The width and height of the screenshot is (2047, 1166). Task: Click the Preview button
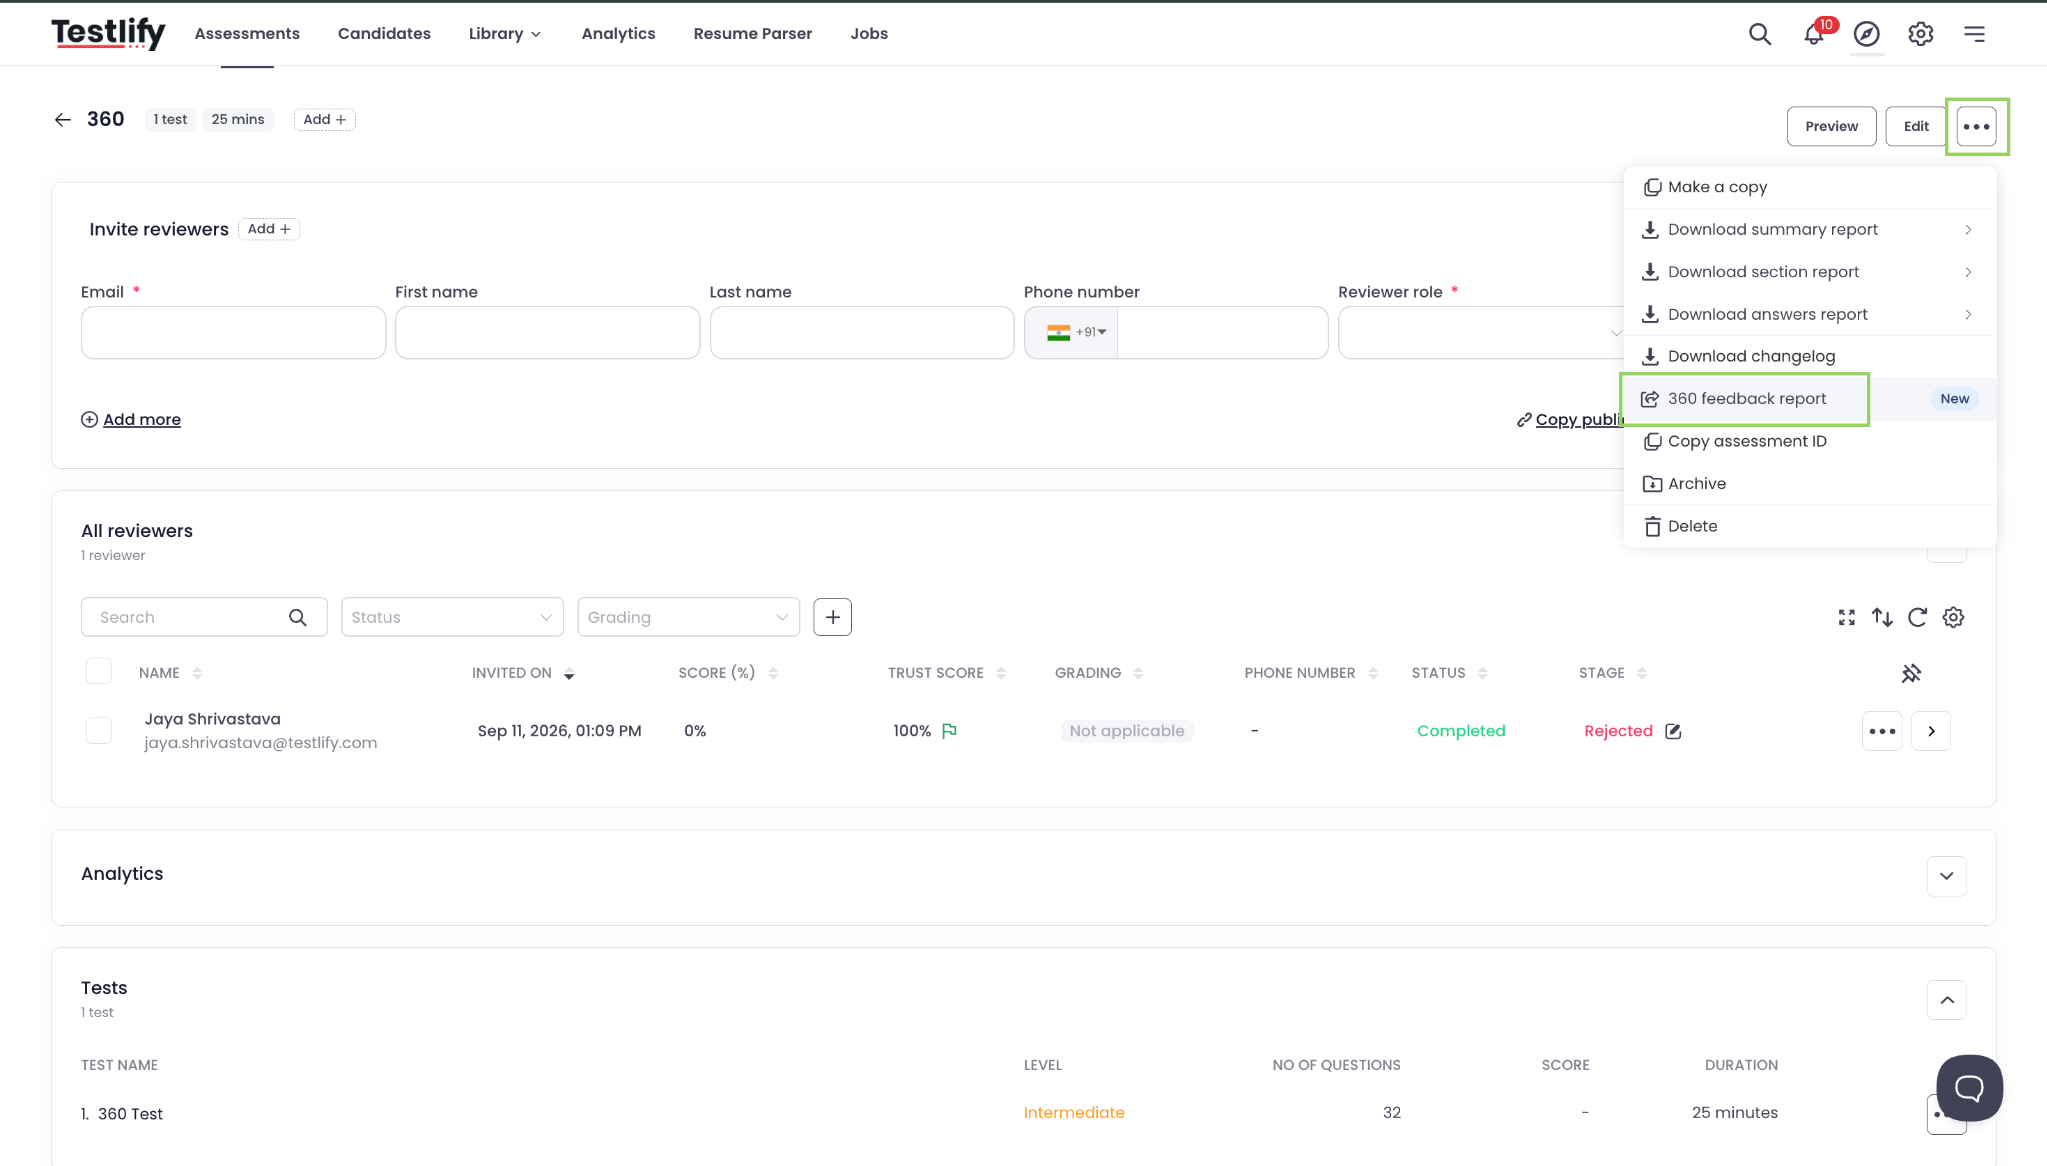(x=1831, y=126)
